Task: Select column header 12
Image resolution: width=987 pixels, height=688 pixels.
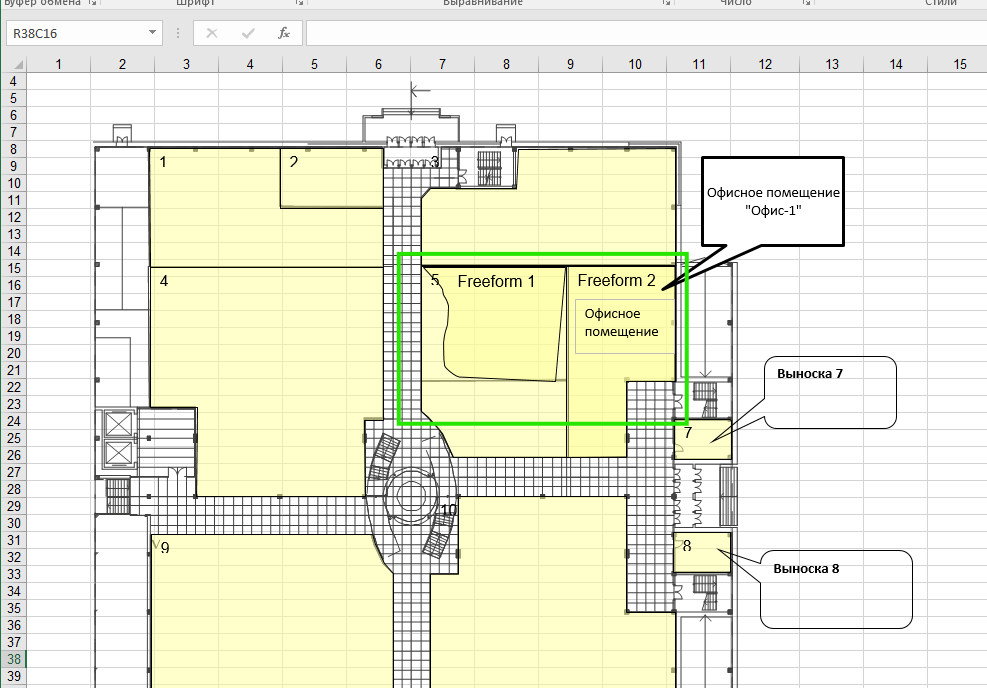Action: 765,64
